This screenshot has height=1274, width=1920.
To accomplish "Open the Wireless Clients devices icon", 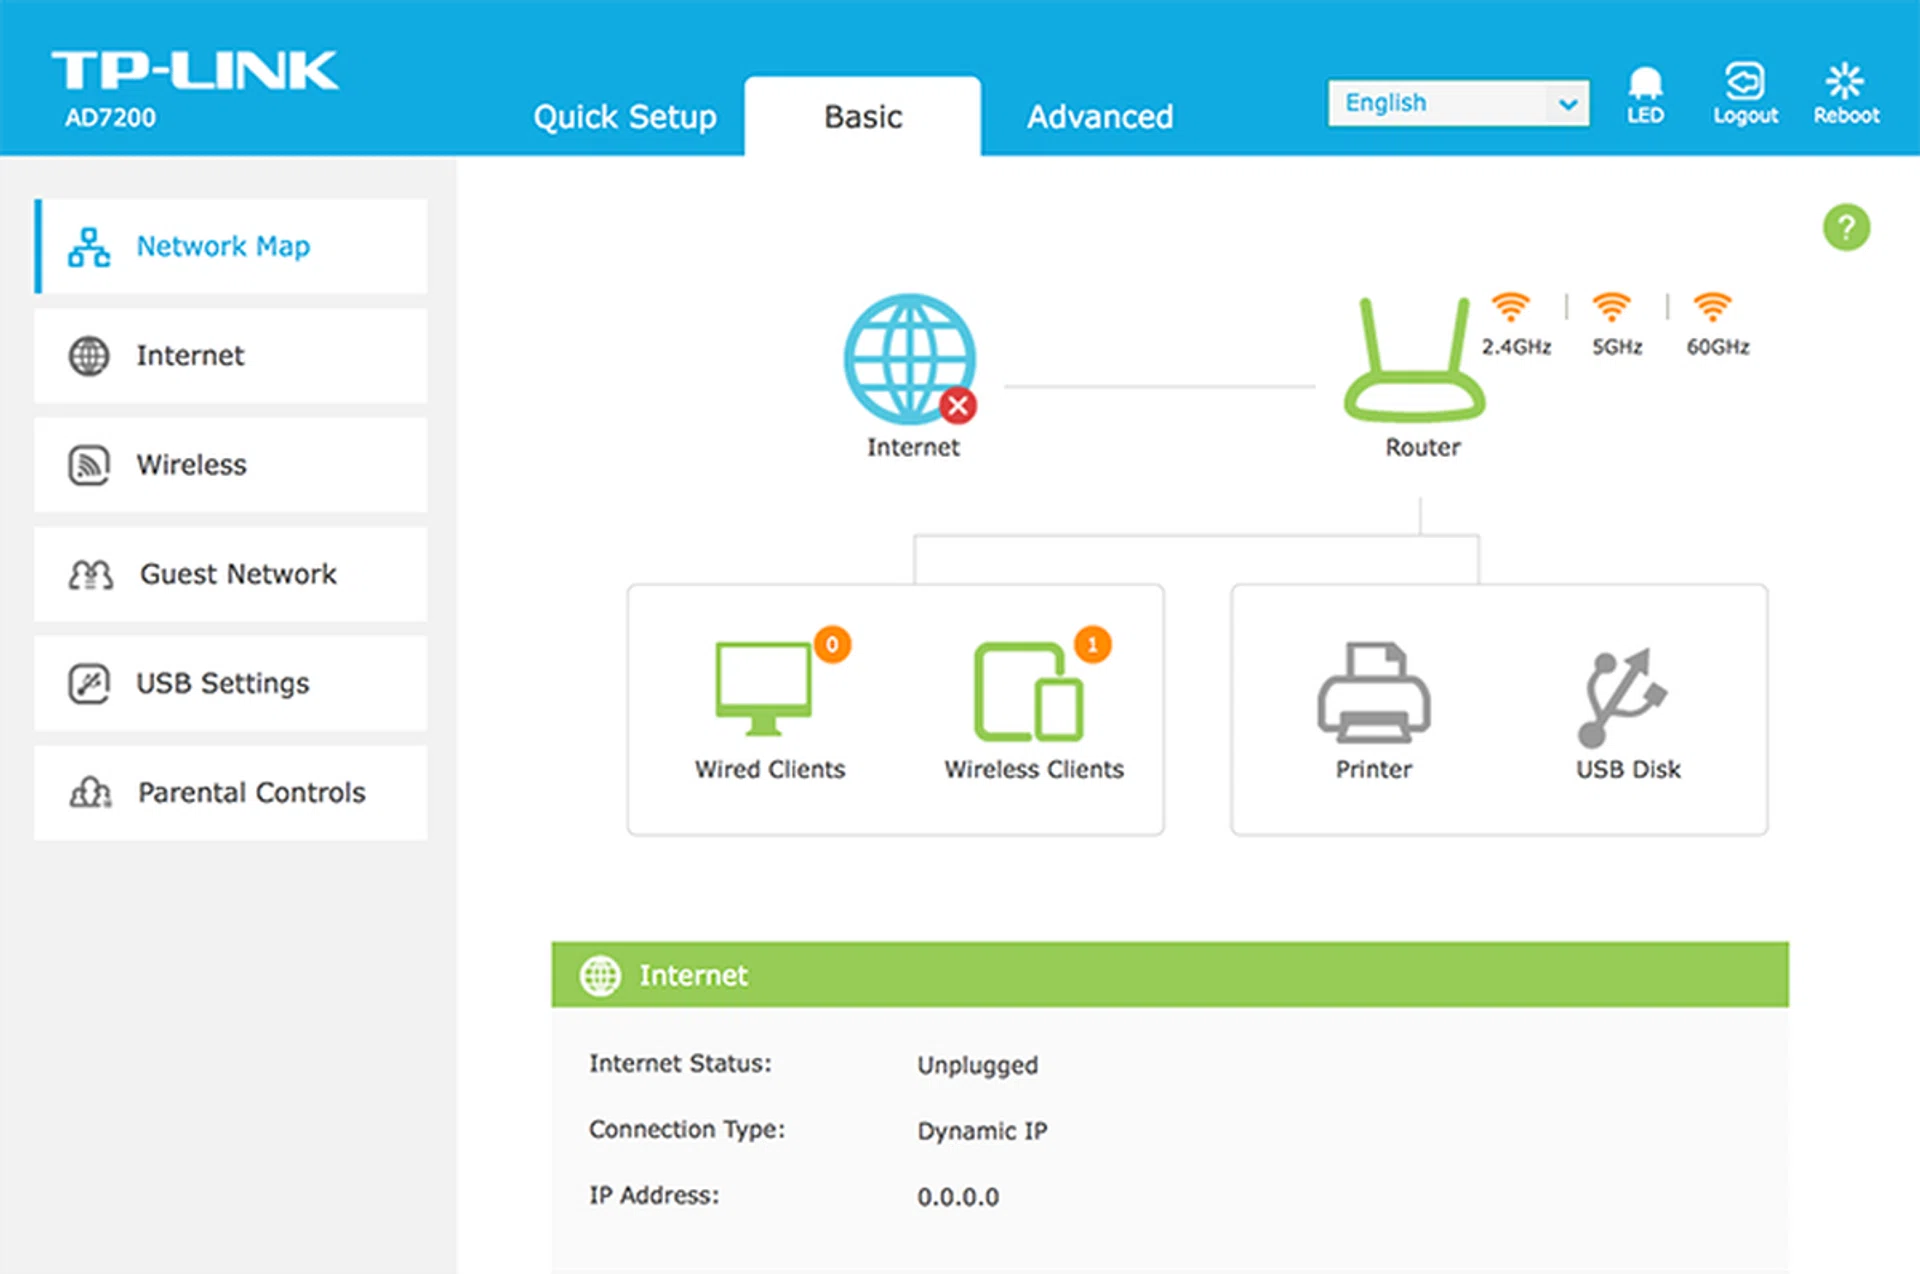I will [1029, 691].
